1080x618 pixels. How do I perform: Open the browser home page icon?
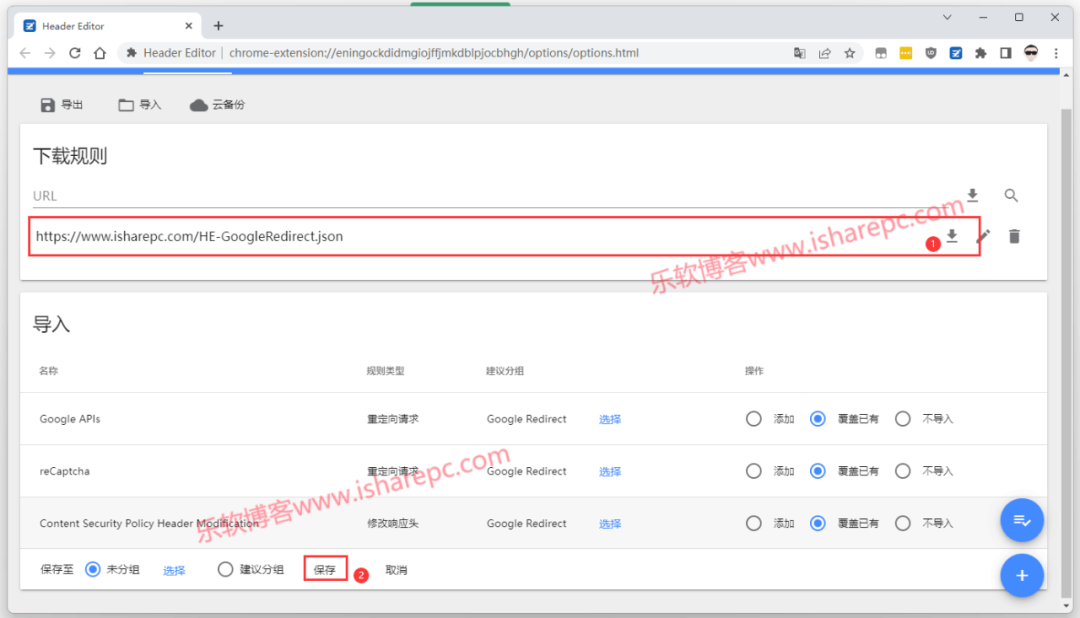[100, 53]
